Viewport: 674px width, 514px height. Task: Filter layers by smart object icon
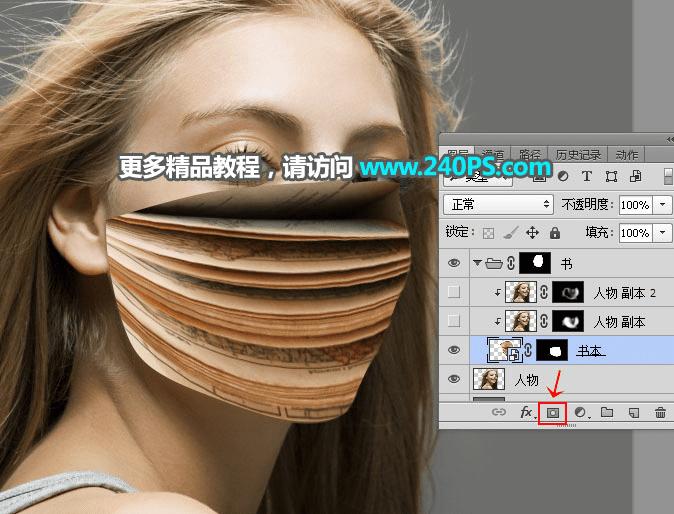(636, 176)
